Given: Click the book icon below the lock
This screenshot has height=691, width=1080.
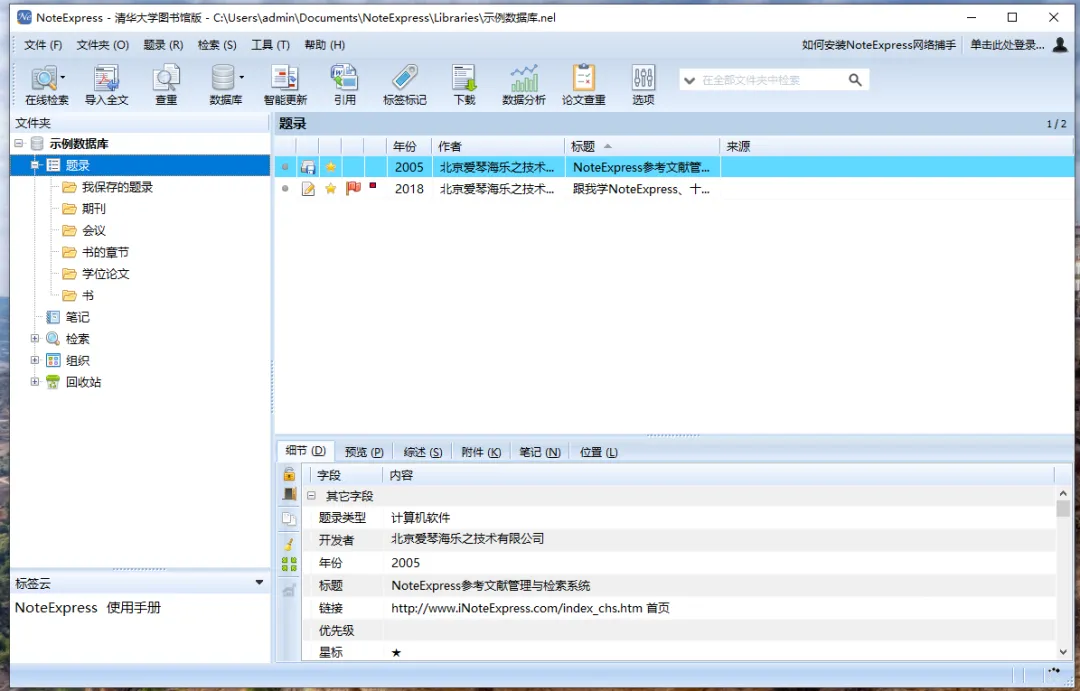Looking at the screenshot, I should 289,494.
